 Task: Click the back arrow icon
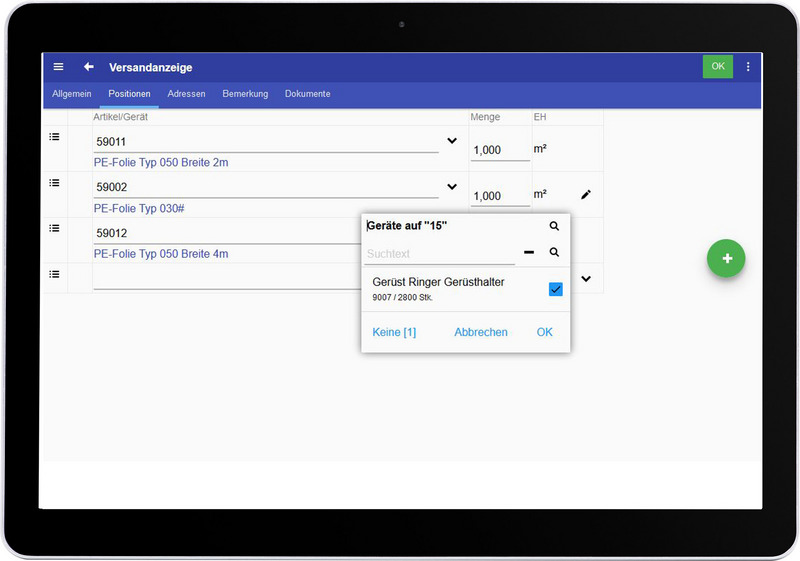[x=89, y=67]
